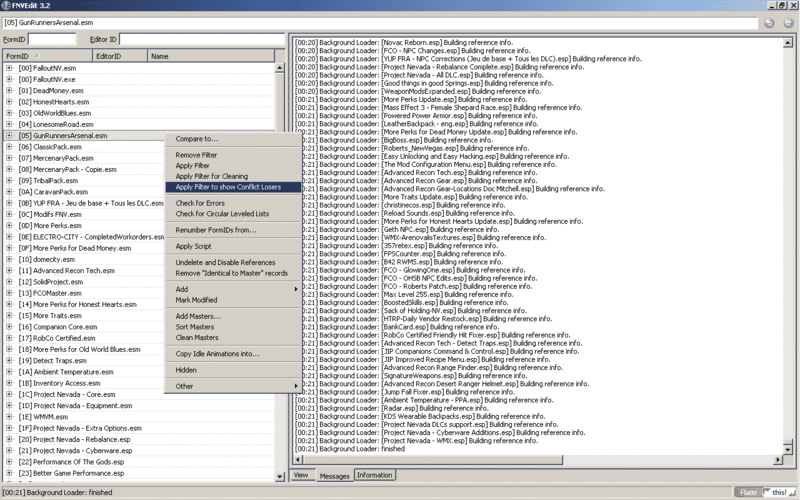Screen dimensions: 800x500
Task: Select 'Sort Masters' menu entry
Action: coord(233,327)
